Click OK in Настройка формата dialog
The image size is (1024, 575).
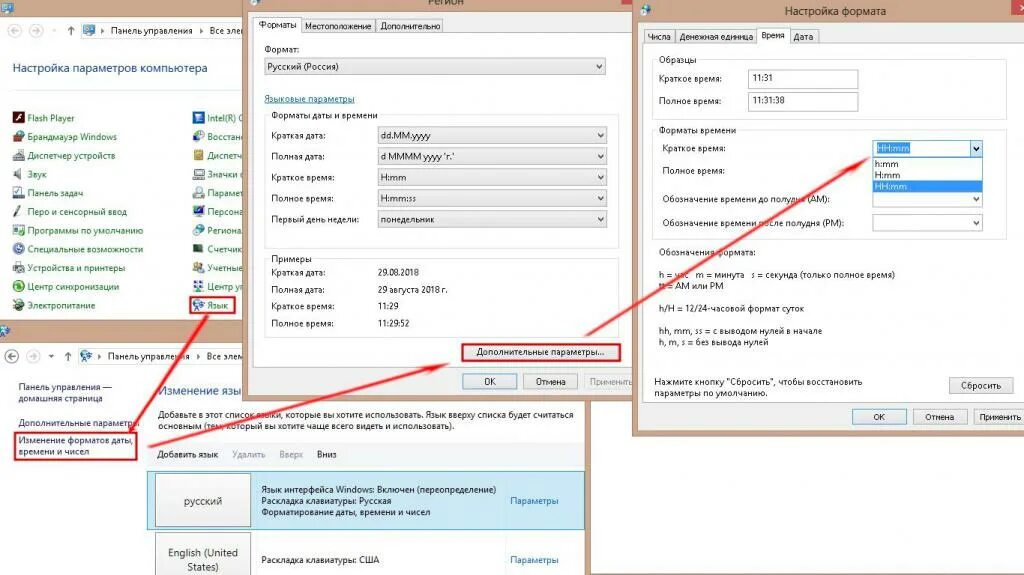tap(879, 417)
